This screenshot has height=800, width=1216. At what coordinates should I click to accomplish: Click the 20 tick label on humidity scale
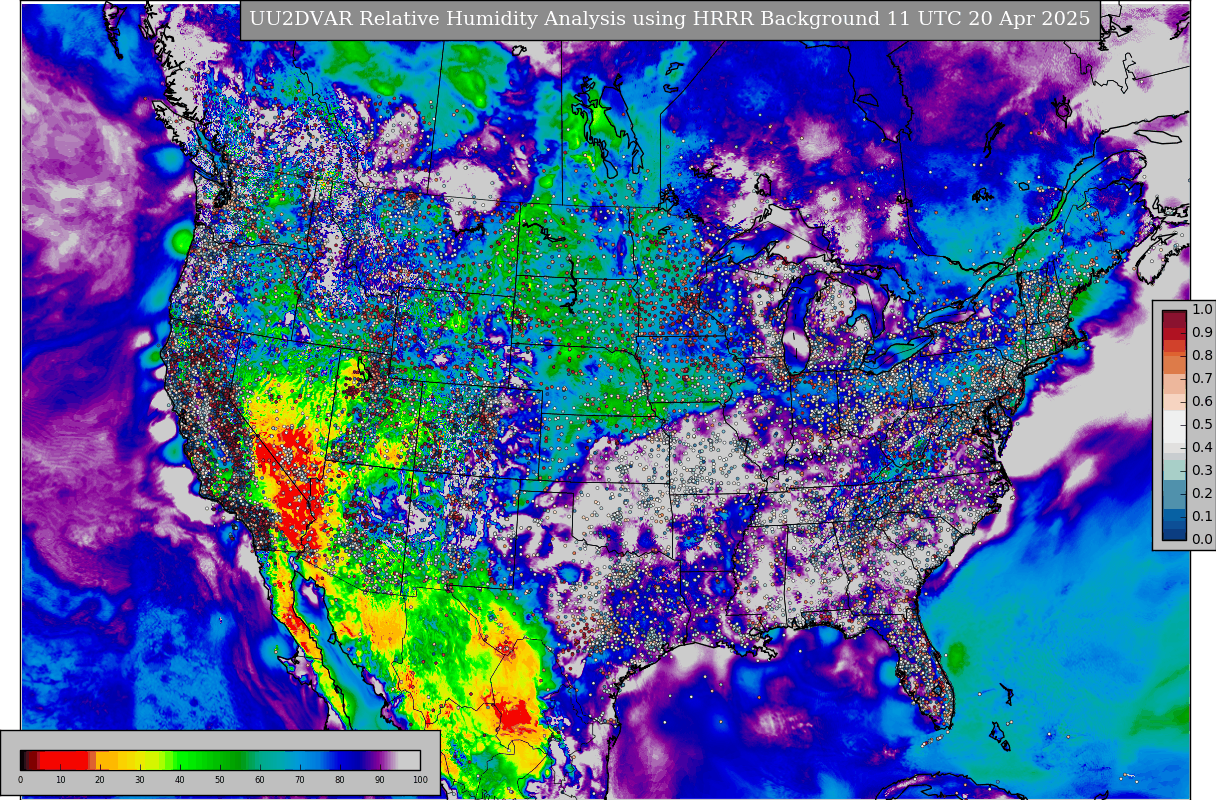point(100,780)
